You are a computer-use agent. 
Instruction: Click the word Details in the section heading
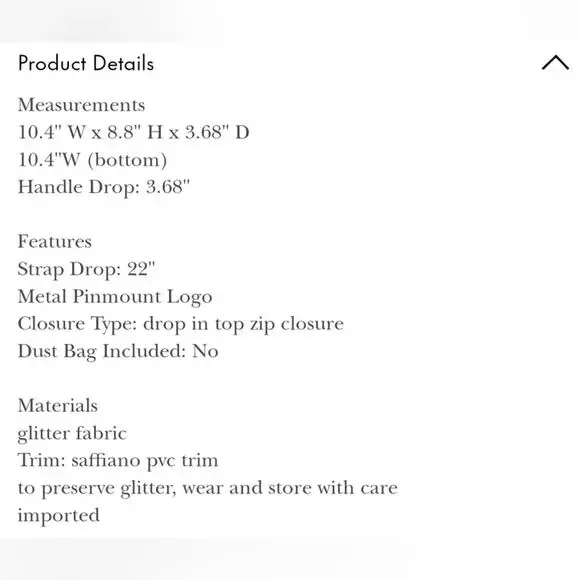[x=124, y=63]
